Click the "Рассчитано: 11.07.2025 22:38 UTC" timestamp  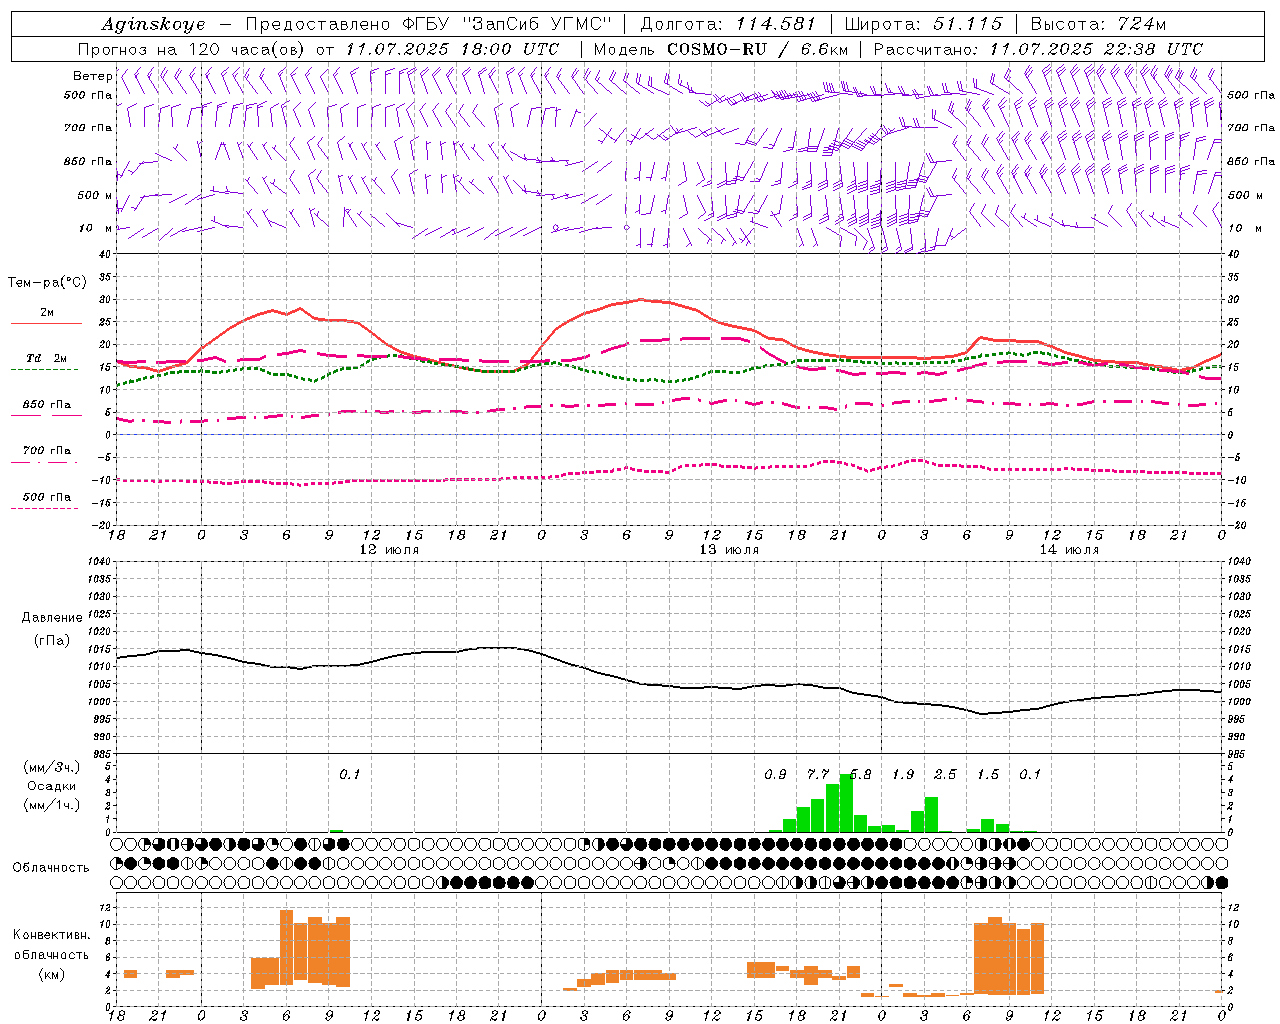(x=1038, y=49)
